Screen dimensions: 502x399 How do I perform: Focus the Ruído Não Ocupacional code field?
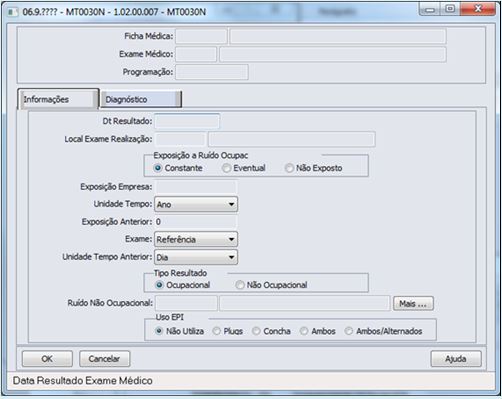tap(186, 303)
